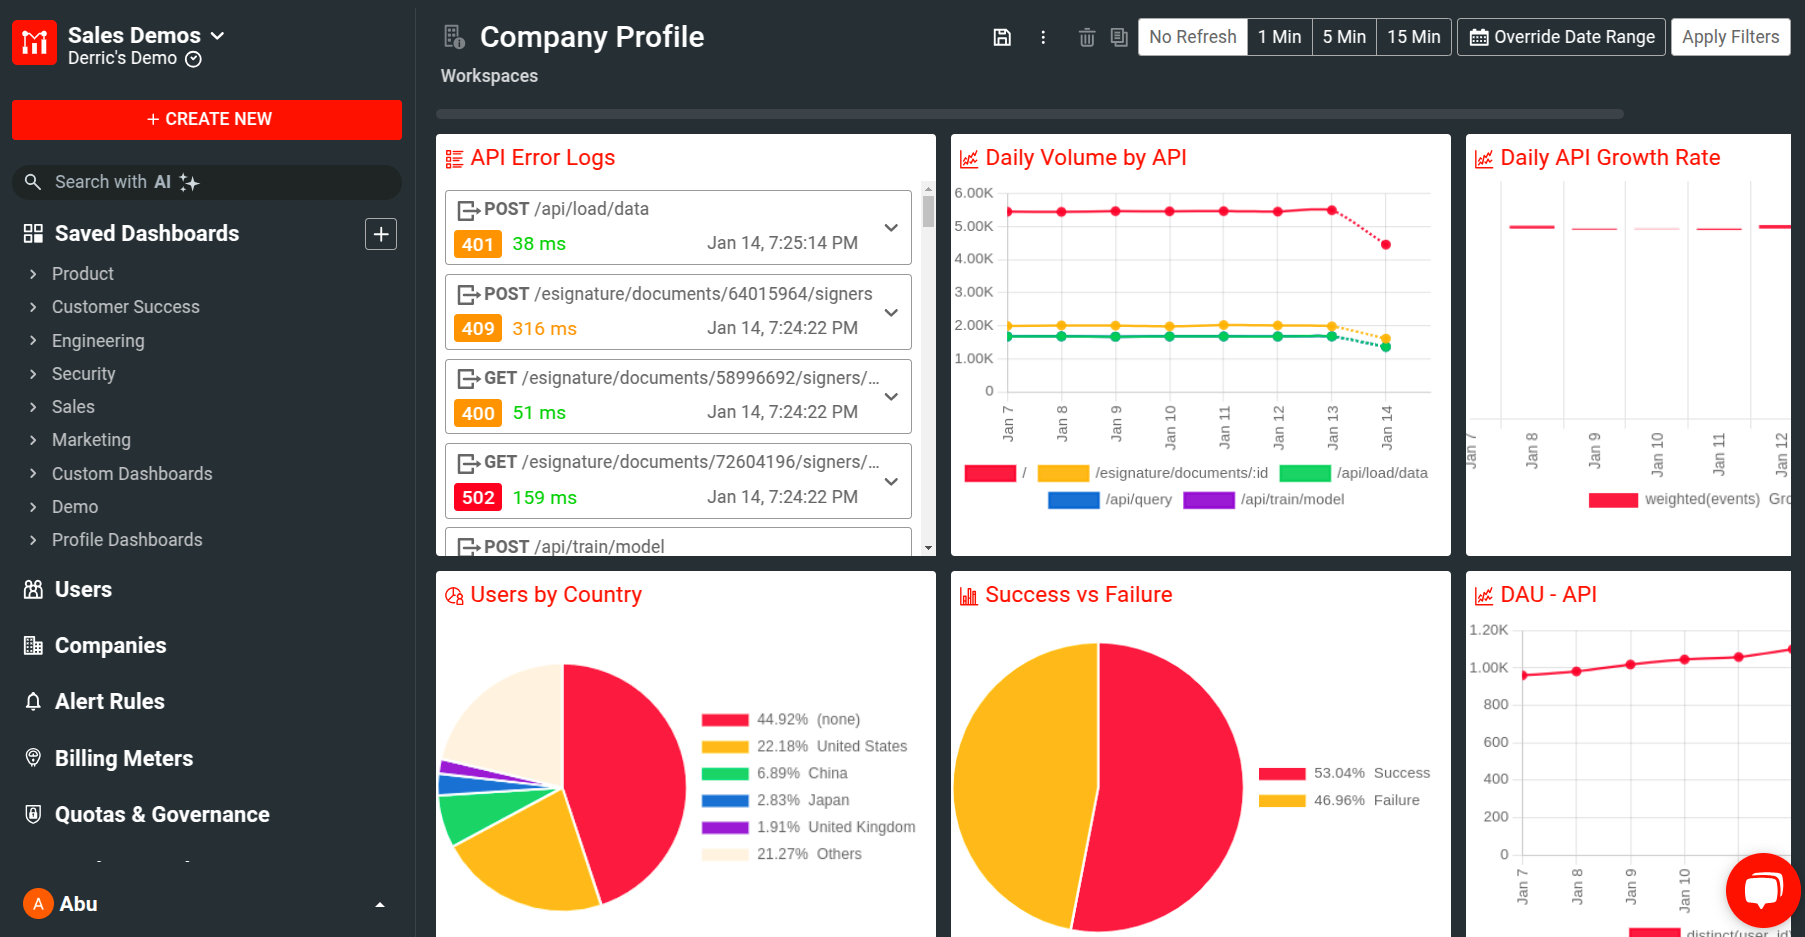Save the Company Profile dashboard
This screenshot has width=1805, height=937.
point(1002,37)
